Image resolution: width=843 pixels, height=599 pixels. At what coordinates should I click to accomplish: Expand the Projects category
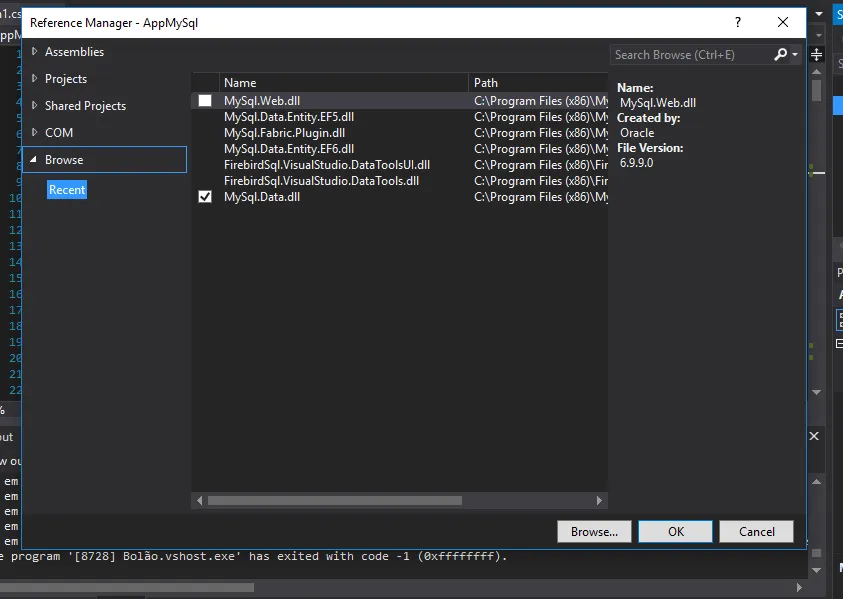[35, 79]
